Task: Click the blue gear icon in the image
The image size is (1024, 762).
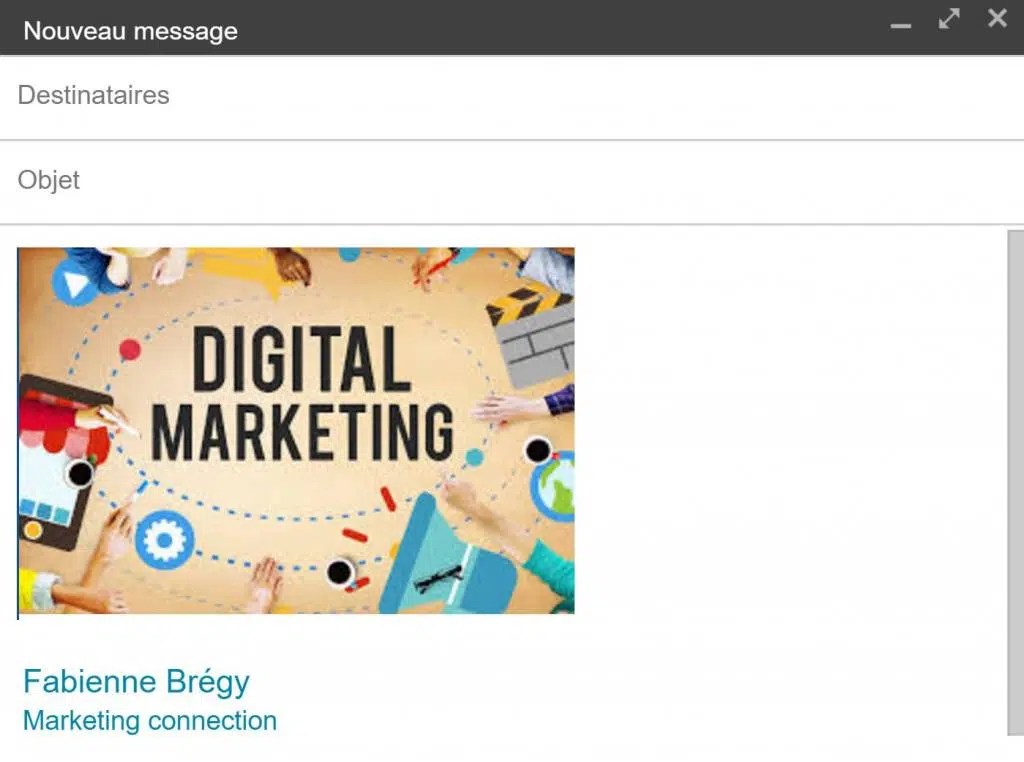Action: pos(163,540)
